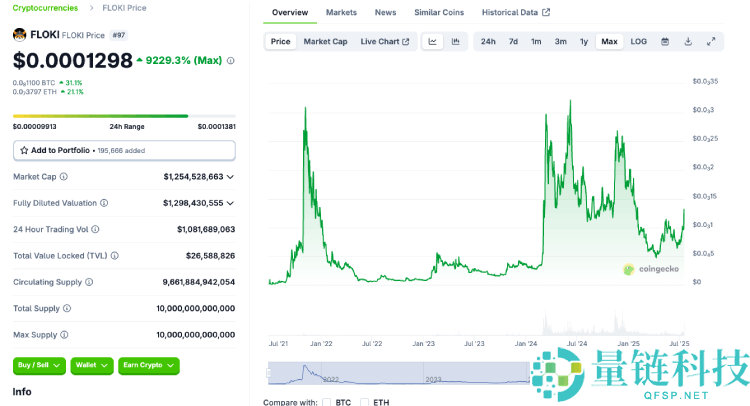Select the 7d time range
This screenshot has height=406, width=750.
click(513, 41)
